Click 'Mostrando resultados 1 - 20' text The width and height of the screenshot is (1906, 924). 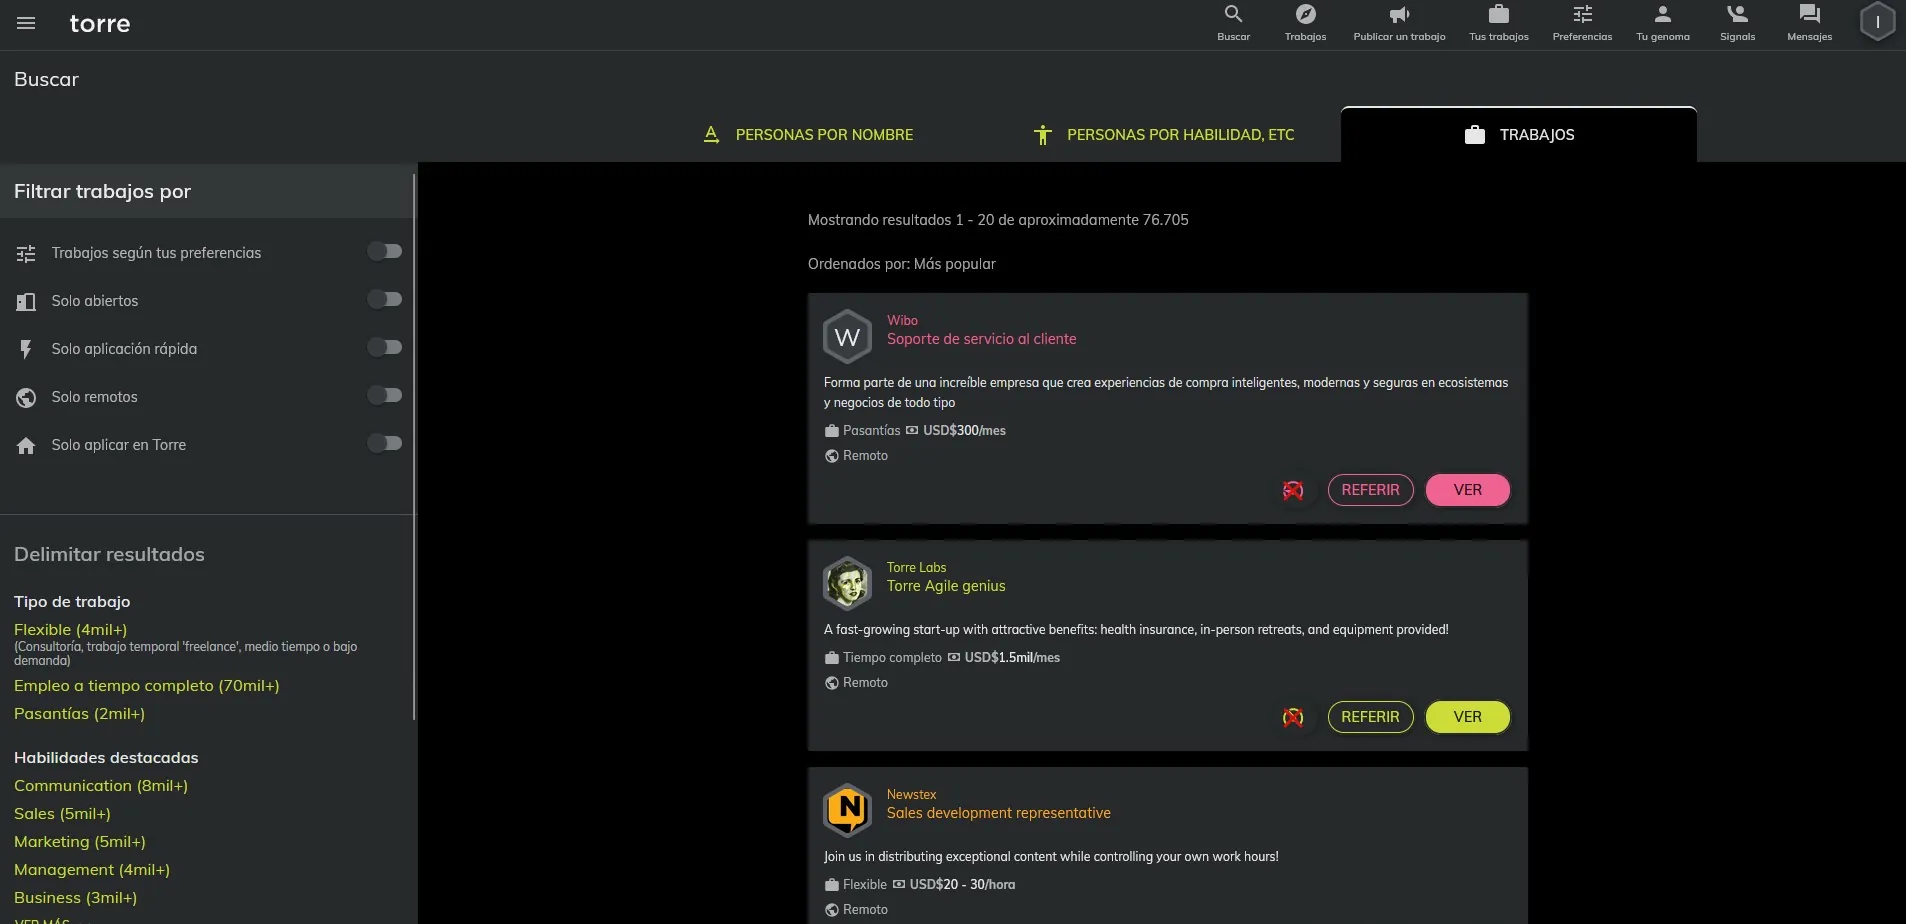900,220
